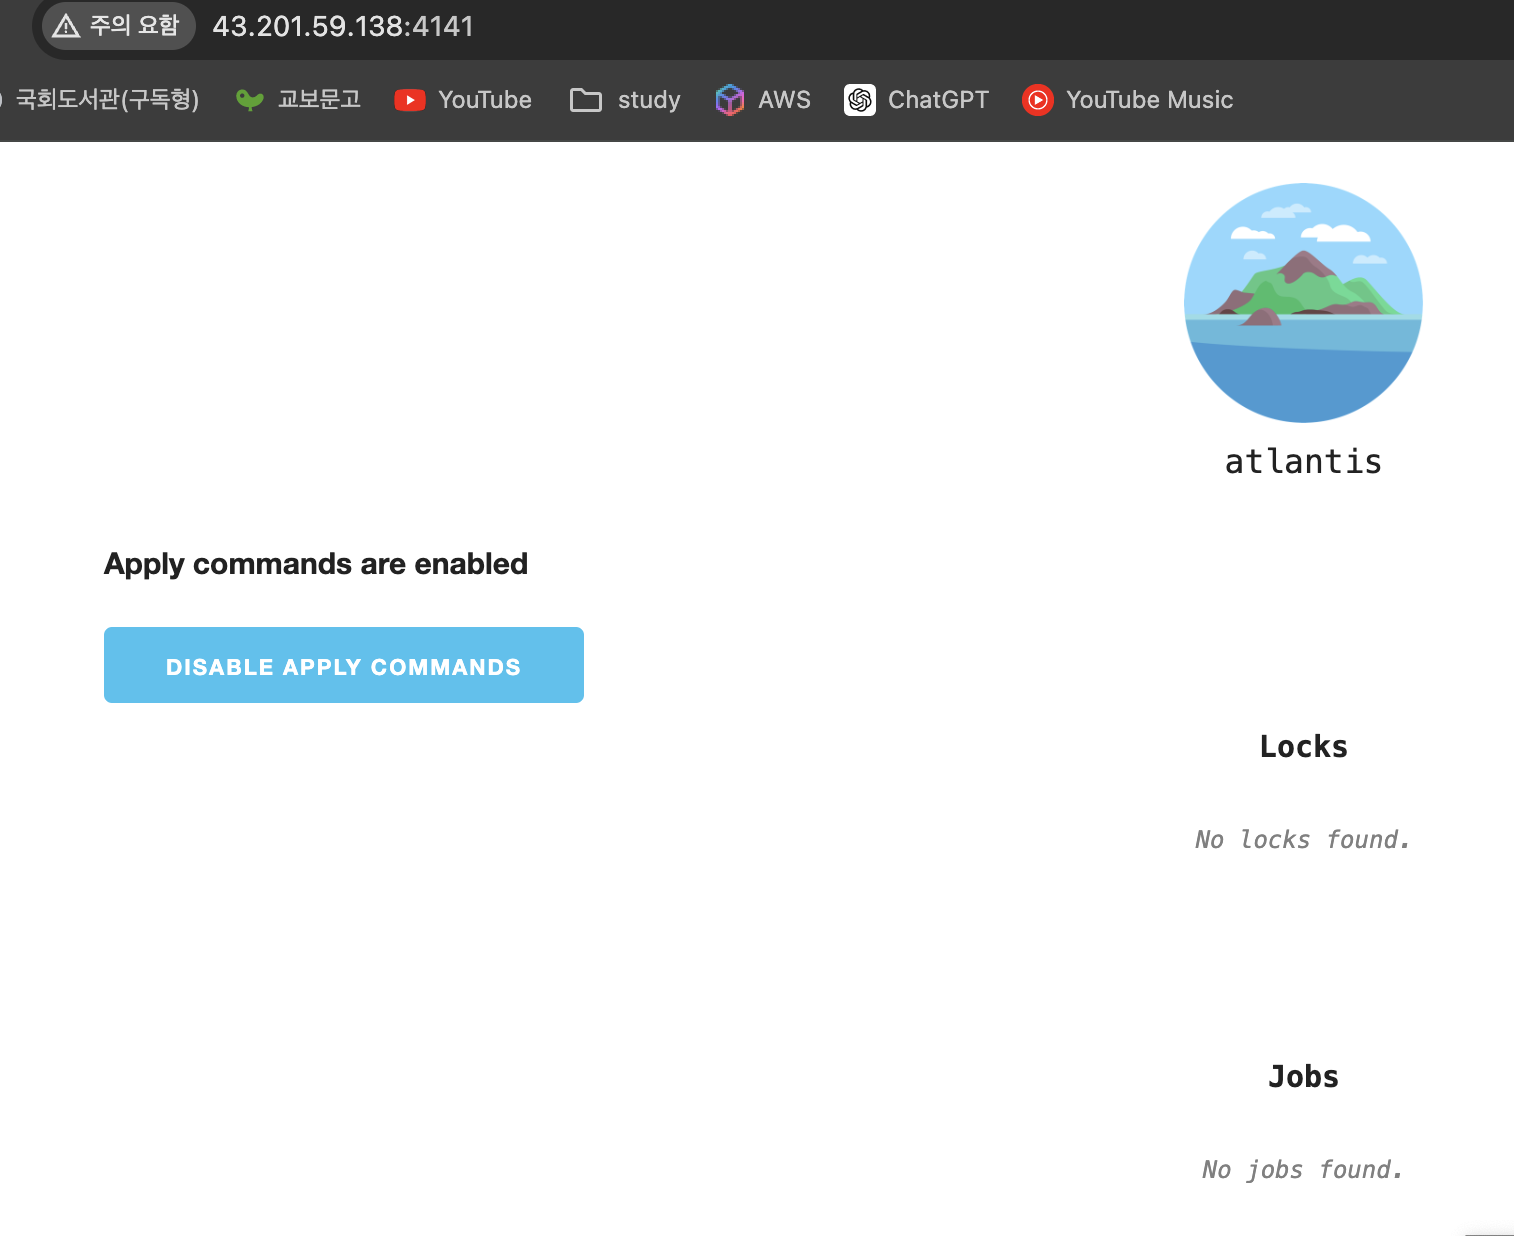
Task: Click the YouTube Music circle icon
Action: (1038, 100)
